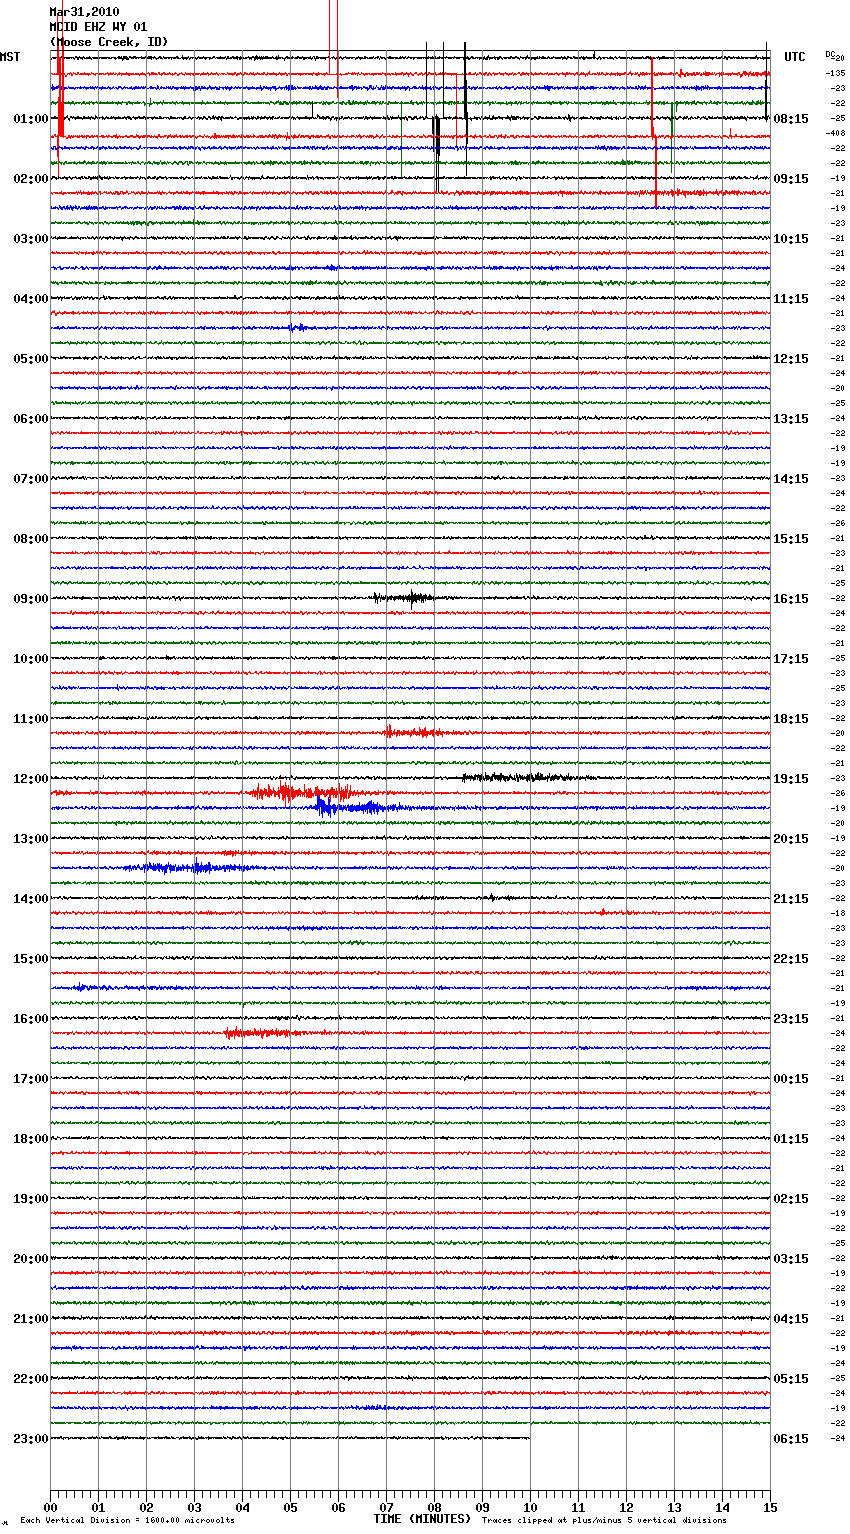
Task: Click the "20:00" MST time label
Action: (31, 1259)
